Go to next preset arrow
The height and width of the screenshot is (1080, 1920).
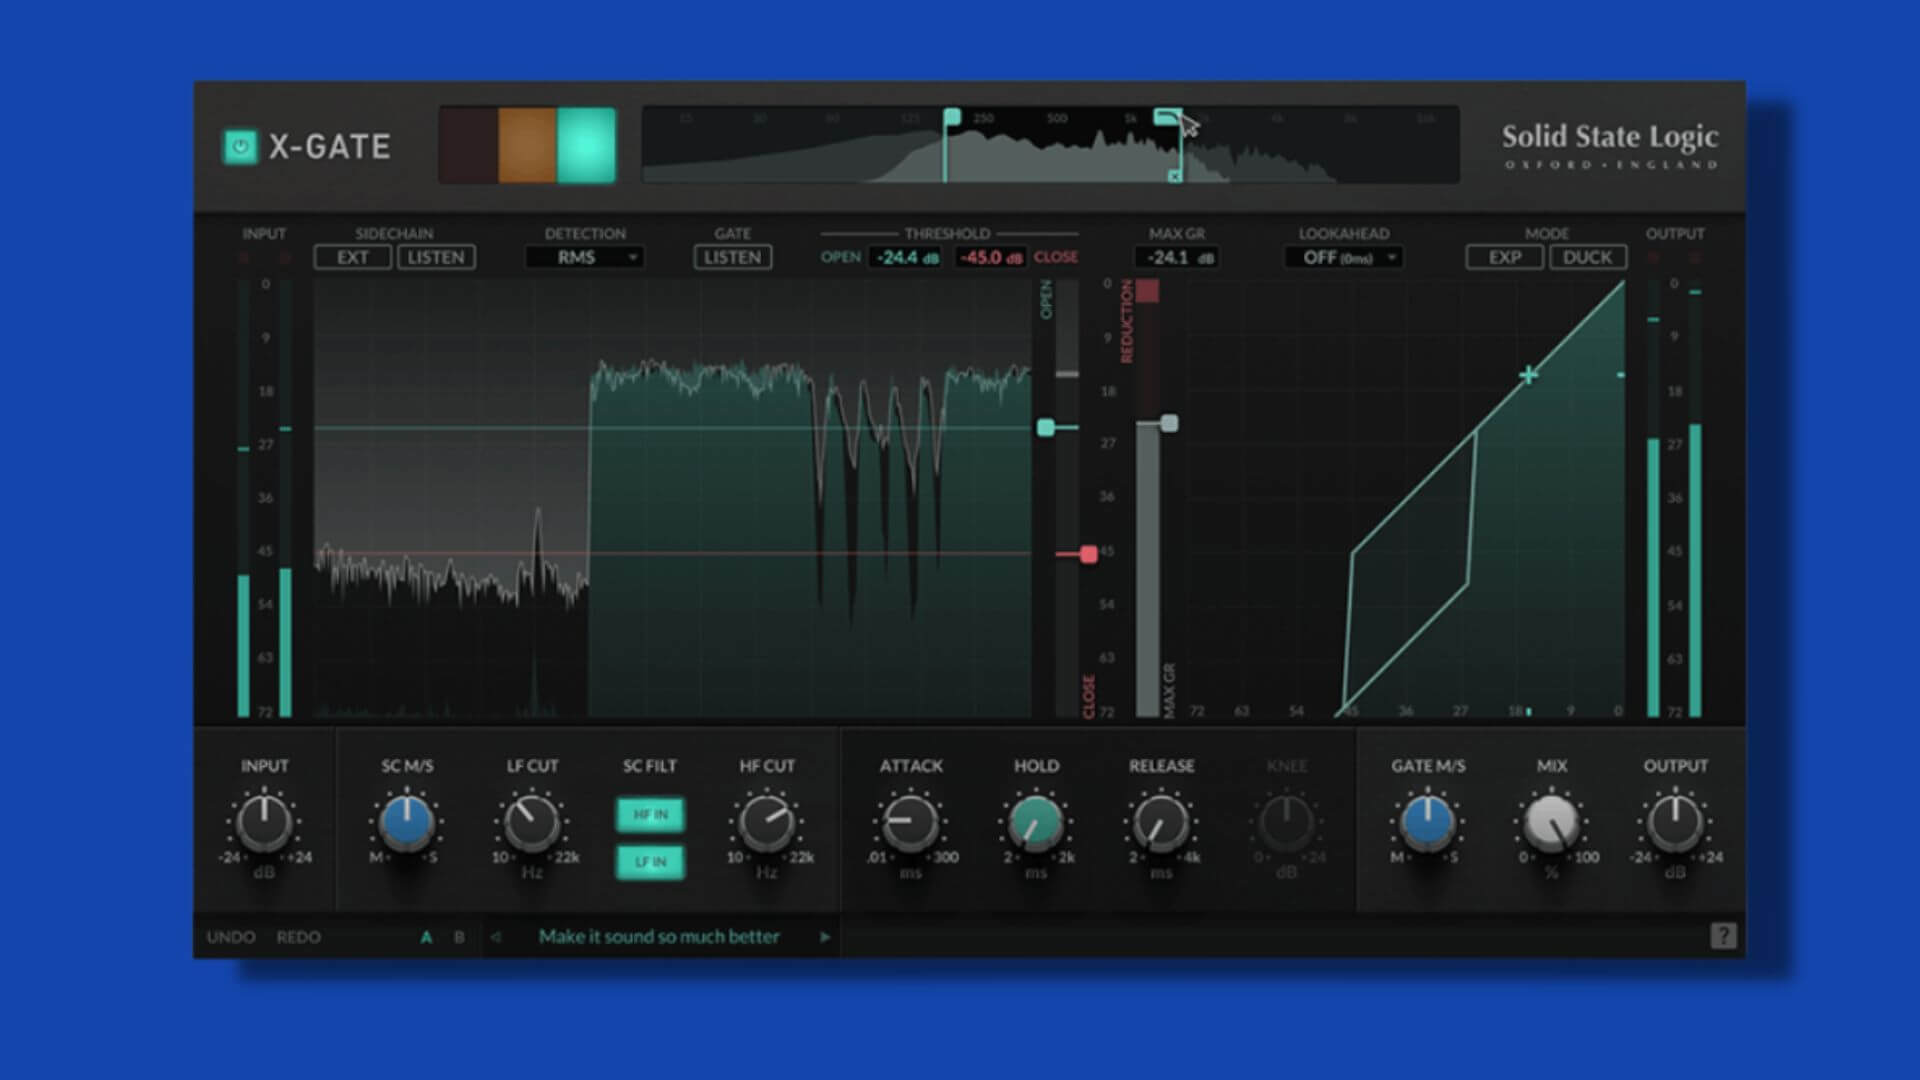point(825,937)
